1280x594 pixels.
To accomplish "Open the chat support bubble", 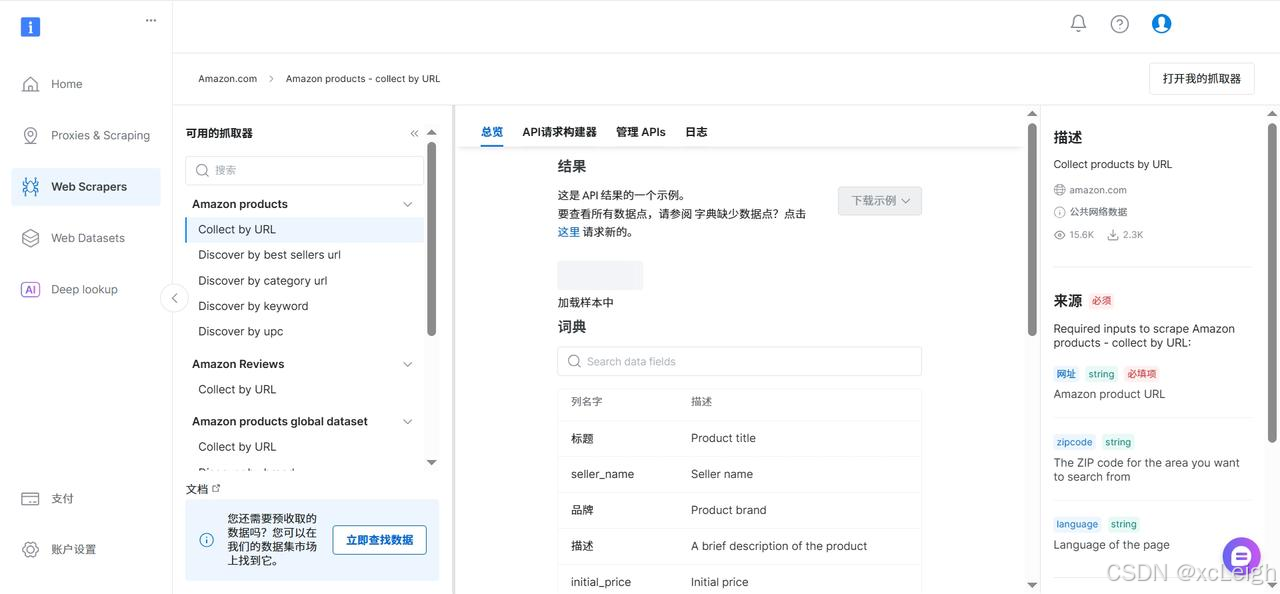I will [1241, 556].
